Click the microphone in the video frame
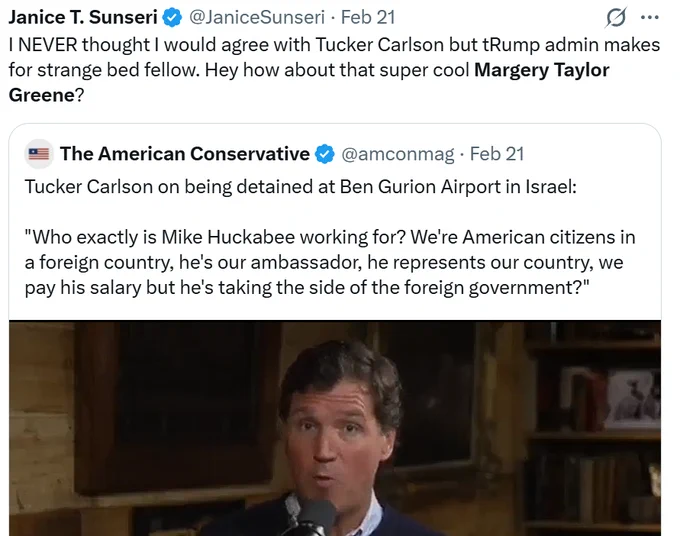 point(313,518)
